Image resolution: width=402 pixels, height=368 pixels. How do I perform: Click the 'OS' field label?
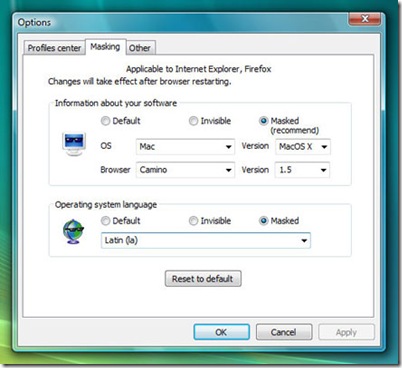coord(106,146)
